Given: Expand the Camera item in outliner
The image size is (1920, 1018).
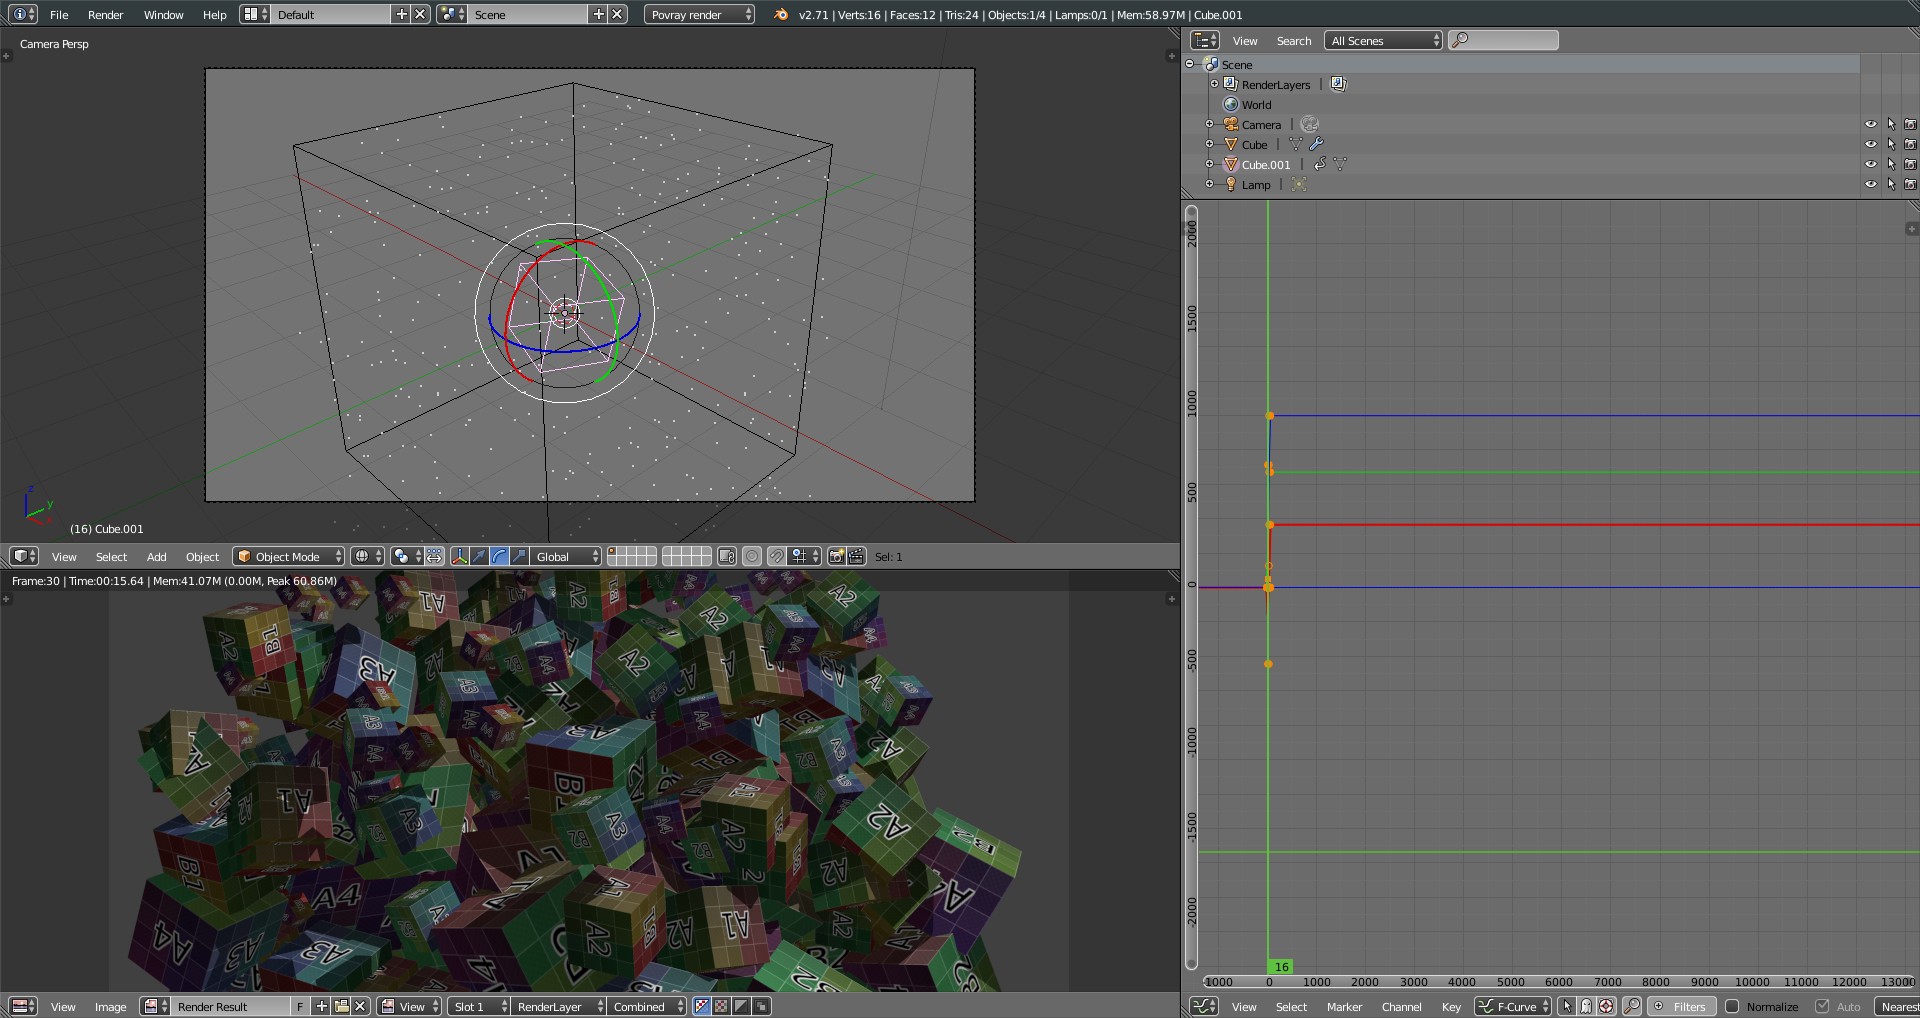Looking at the screenshot, I should (x=1209, y=125).
